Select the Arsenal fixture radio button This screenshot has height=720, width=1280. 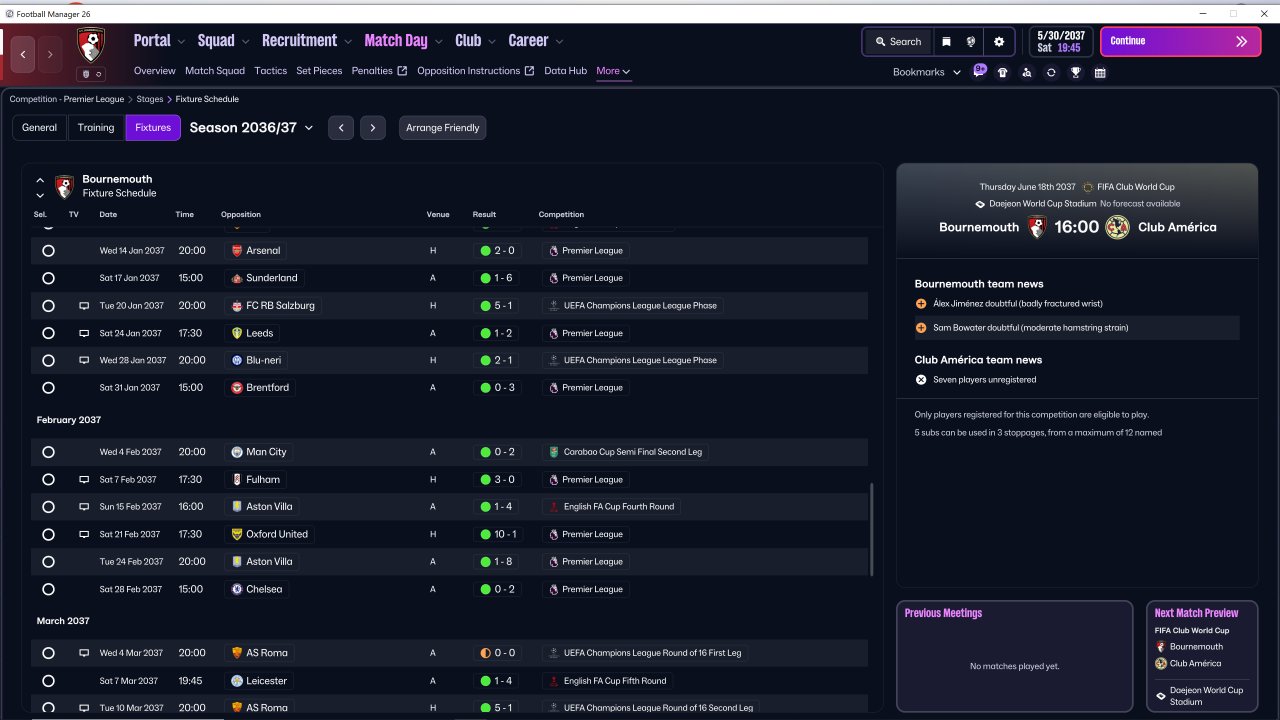48,251
